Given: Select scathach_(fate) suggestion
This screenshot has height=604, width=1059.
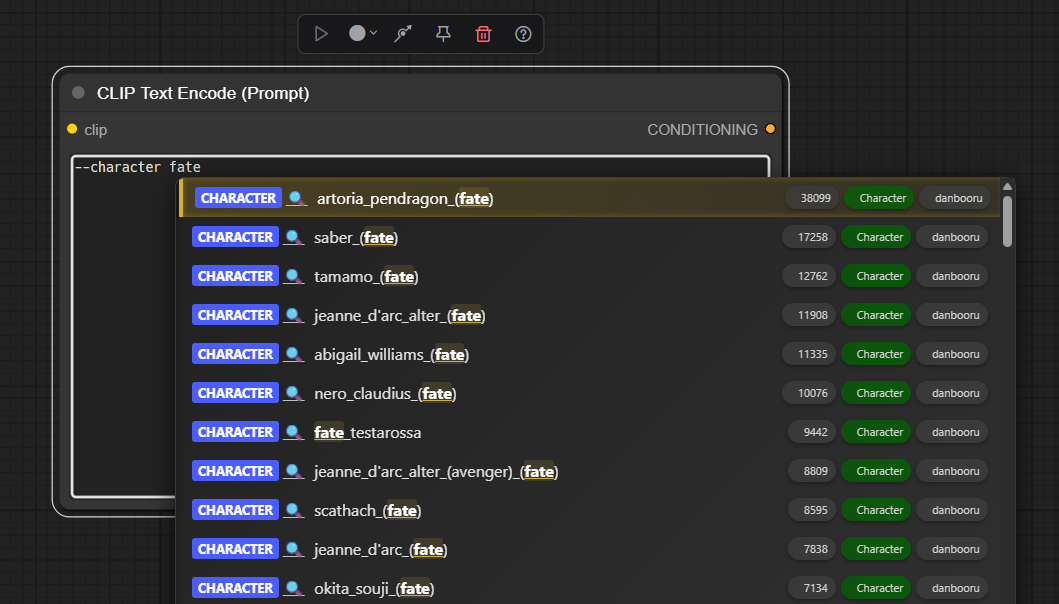Looking at the screenshot, I should pyautogui.click(x=589, y=510).
